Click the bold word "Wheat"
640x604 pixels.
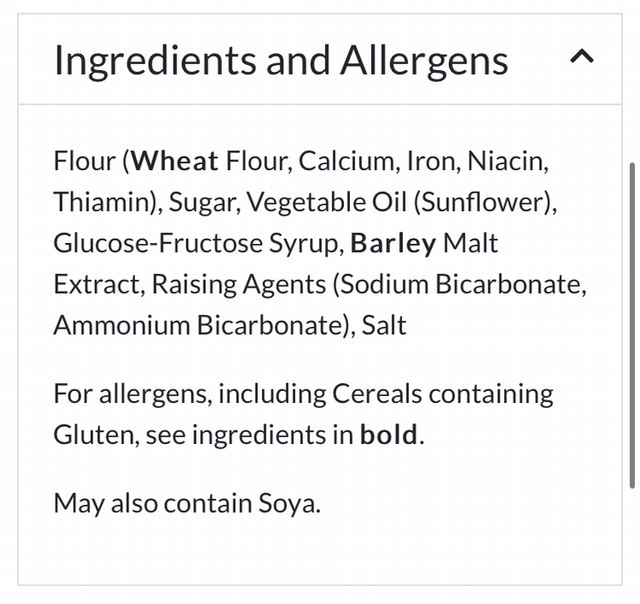tap(176, 161)
